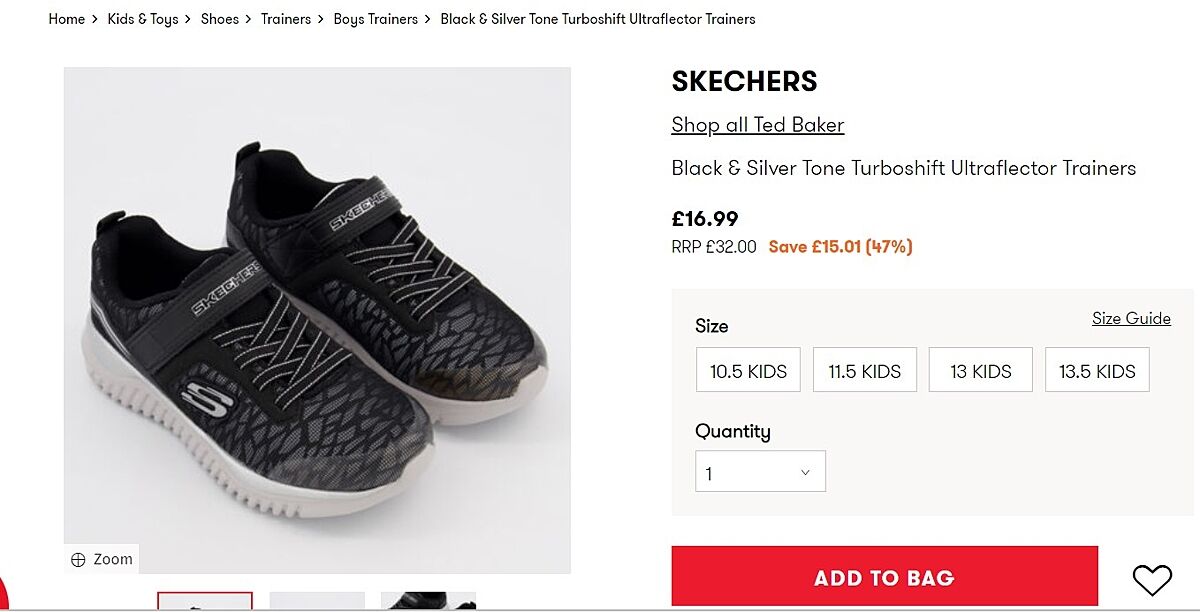The height and width of the screenshot is (612, 1200).
Task: View the third product thumbnail
Action: point(428,601)
